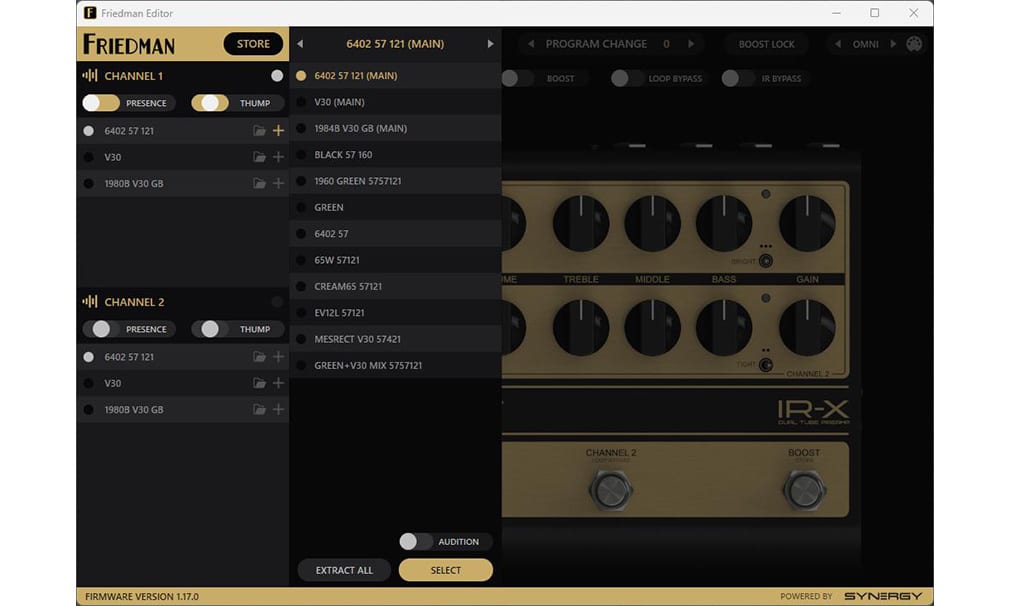Click plus icon on Channel 1 1980B V30 GB
This screenshot has width=1010, height=606.
278,184
